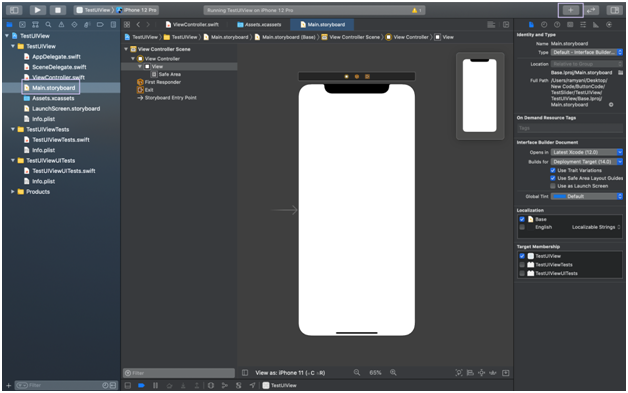628x393 pixels.
Task: Click View Controller Scene in the jump bar
Action: pyautogui.click(x=350, y=37)
